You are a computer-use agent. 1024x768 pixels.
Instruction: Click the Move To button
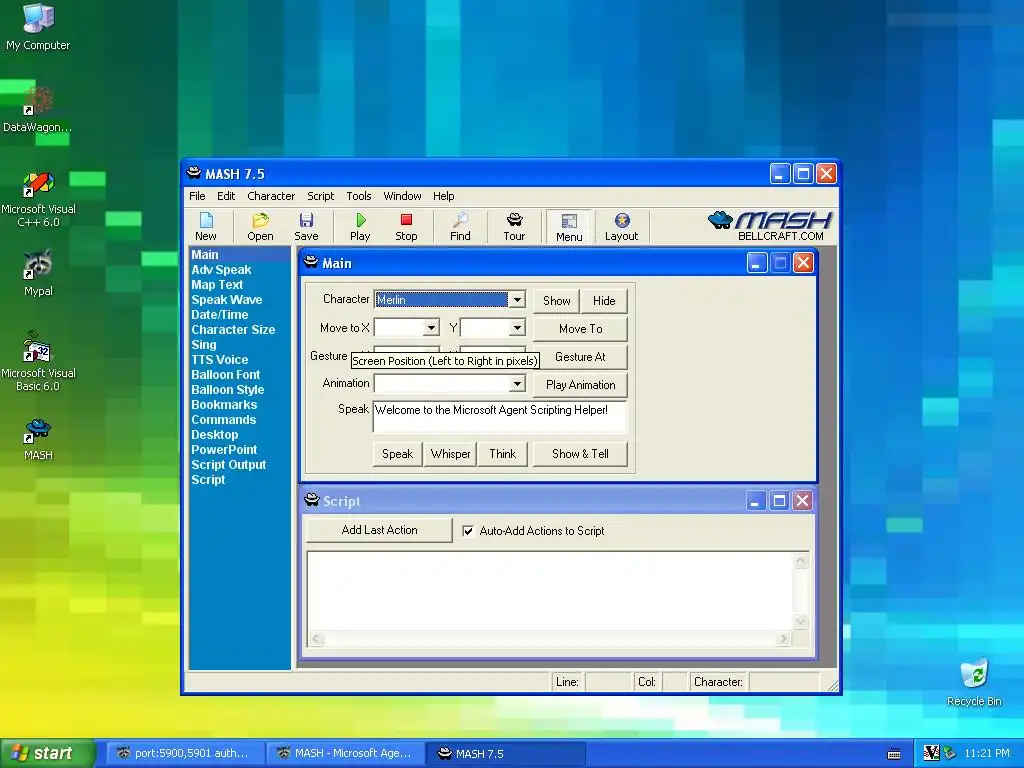(581, 328)
